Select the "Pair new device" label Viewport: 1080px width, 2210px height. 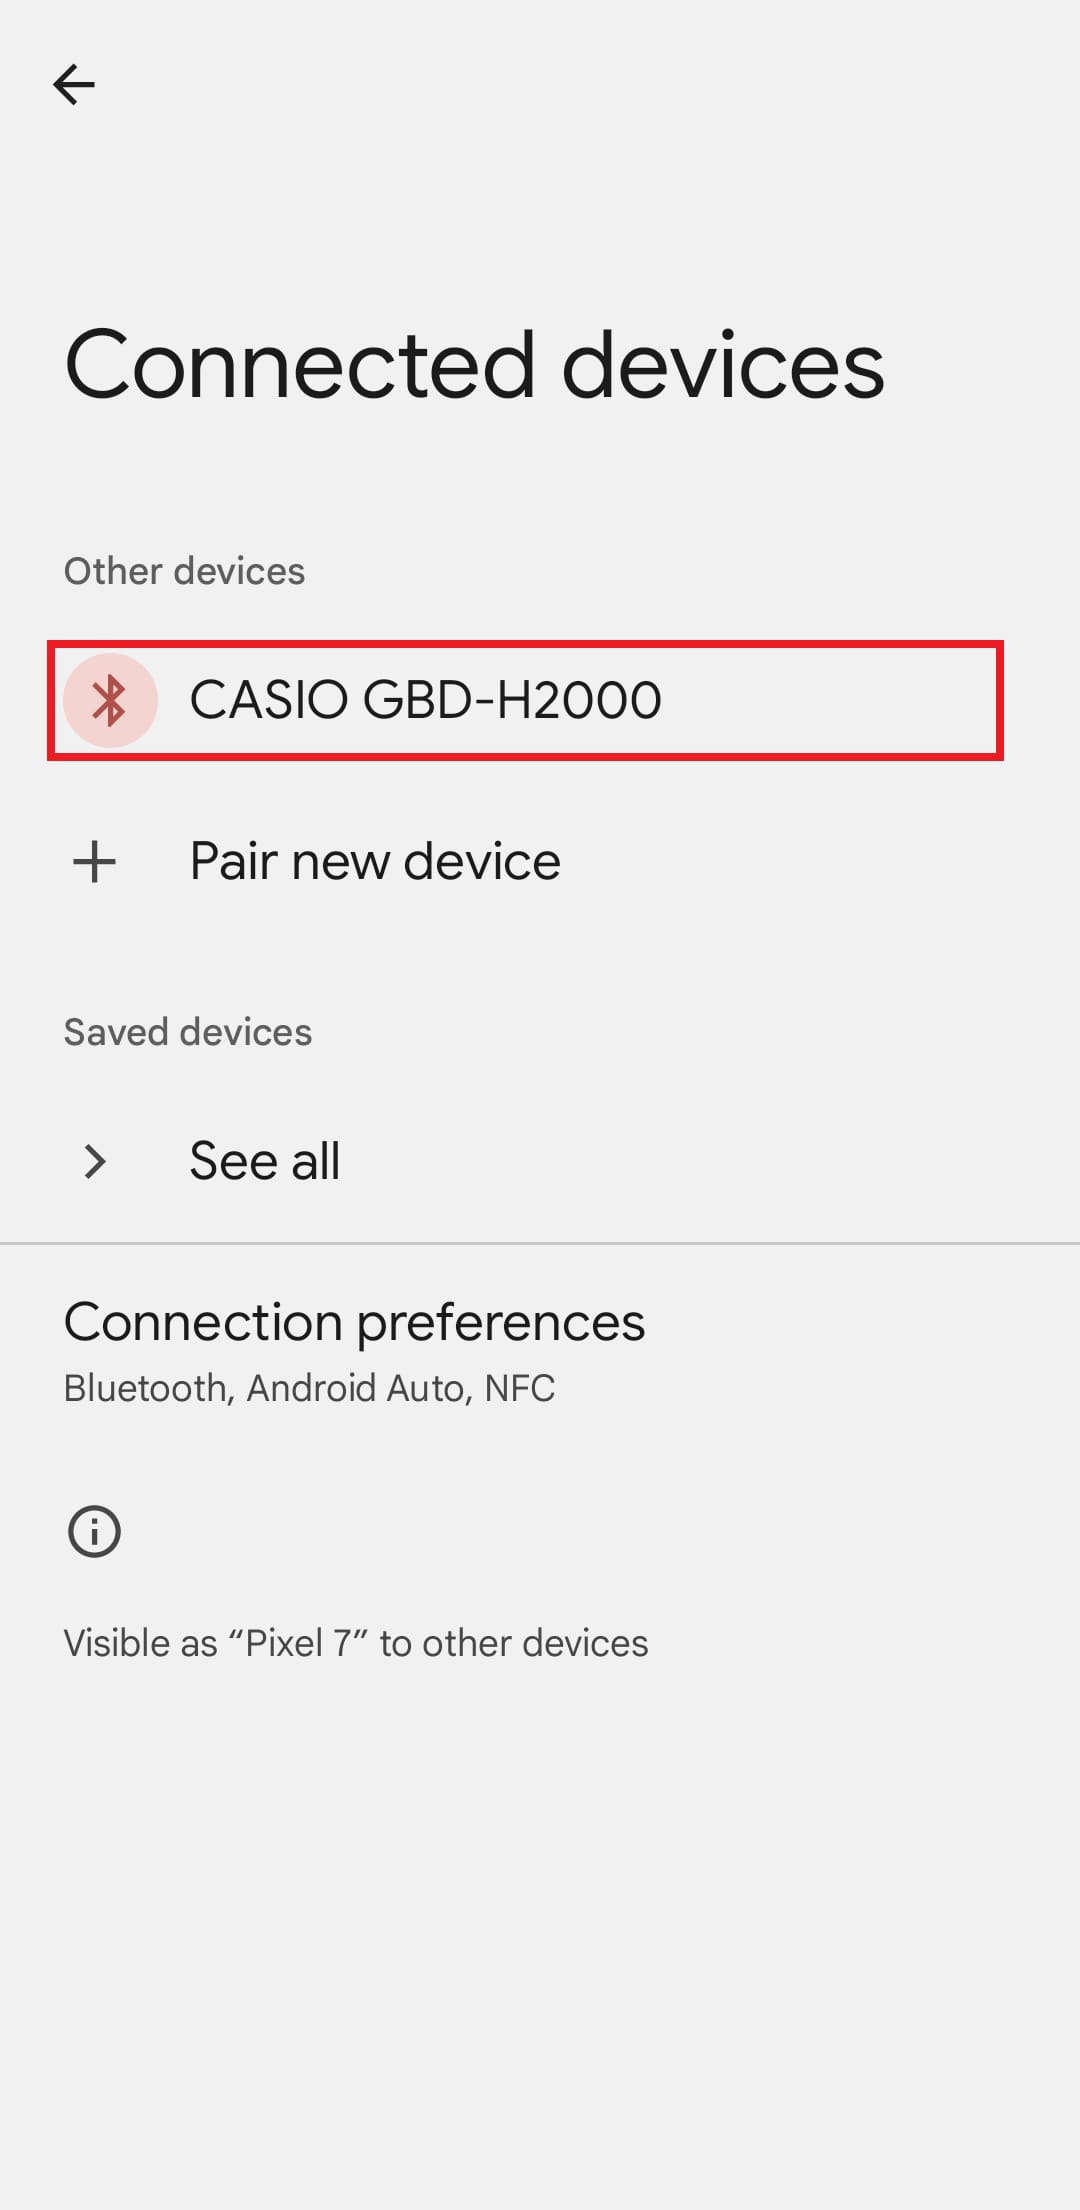pos(375,861)
